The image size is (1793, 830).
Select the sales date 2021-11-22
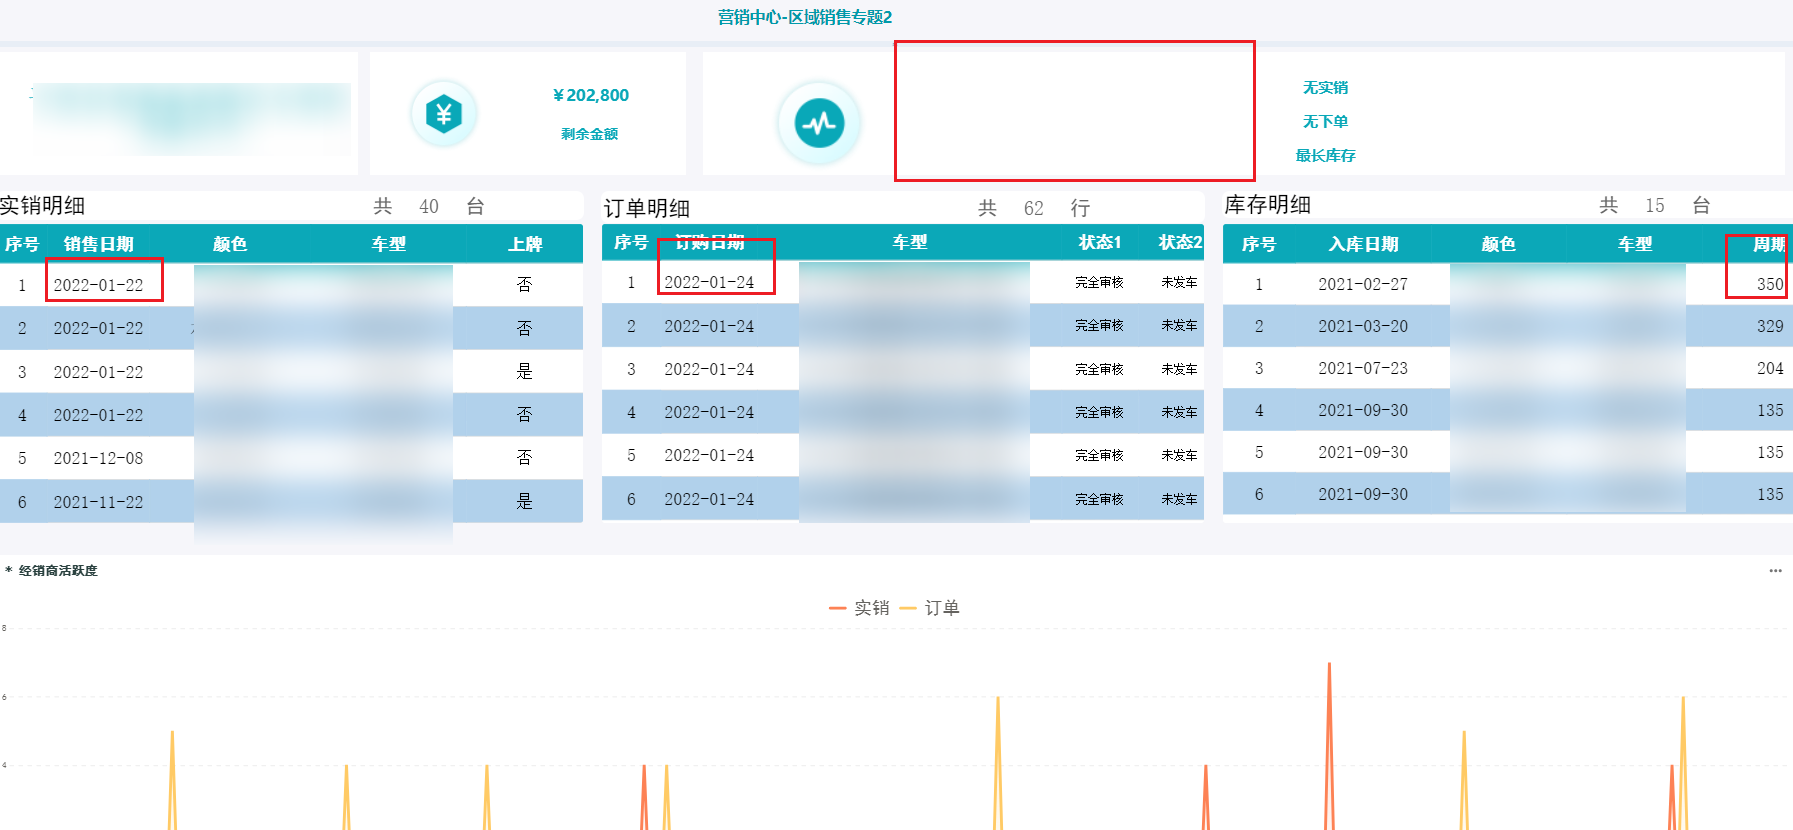pos(98,502)
